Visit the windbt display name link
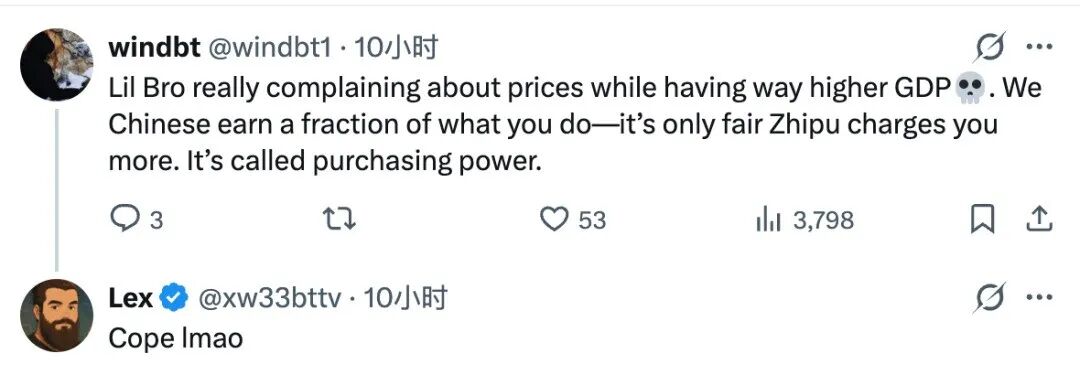Image resolution: width=1080 pixels, height=368 pixels. click(155, 48)
